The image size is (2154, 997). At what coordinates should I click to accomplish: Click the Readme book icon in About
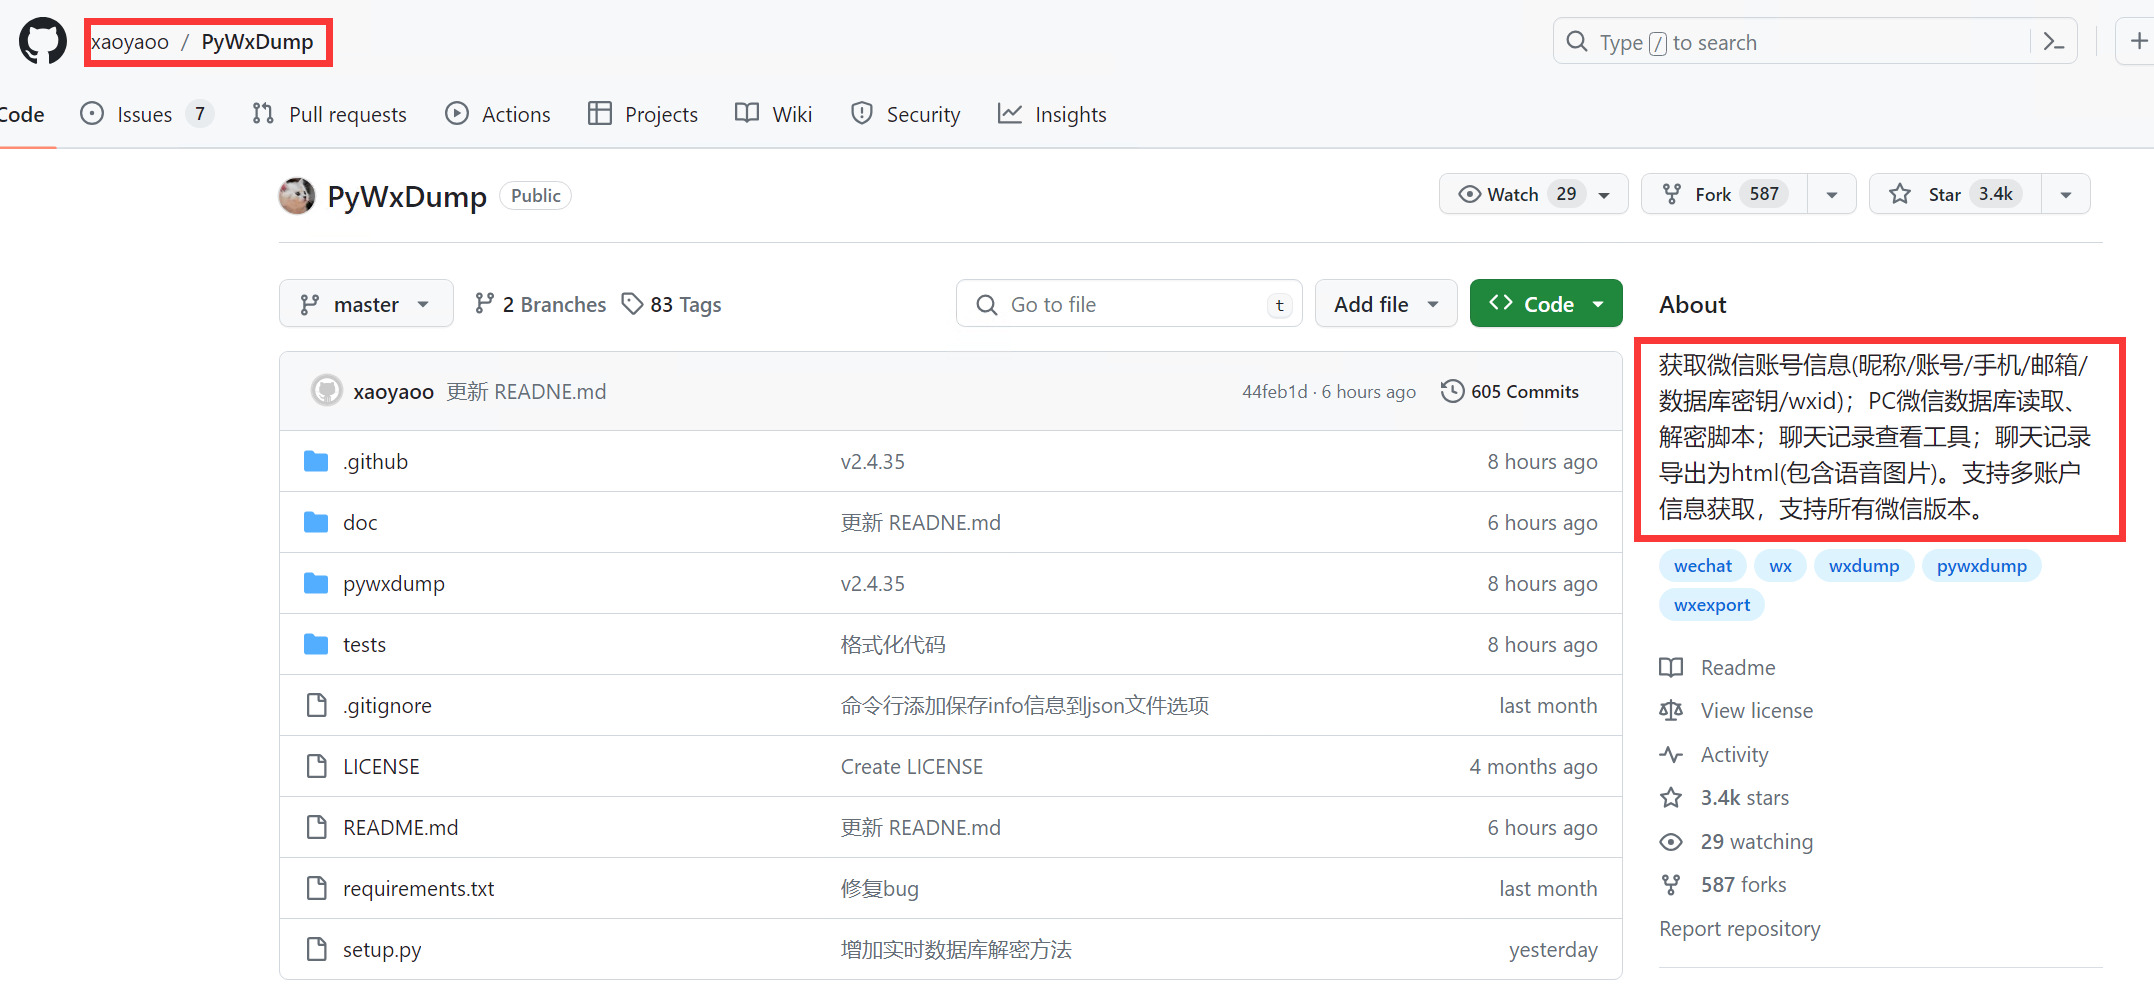point(1671,667)
